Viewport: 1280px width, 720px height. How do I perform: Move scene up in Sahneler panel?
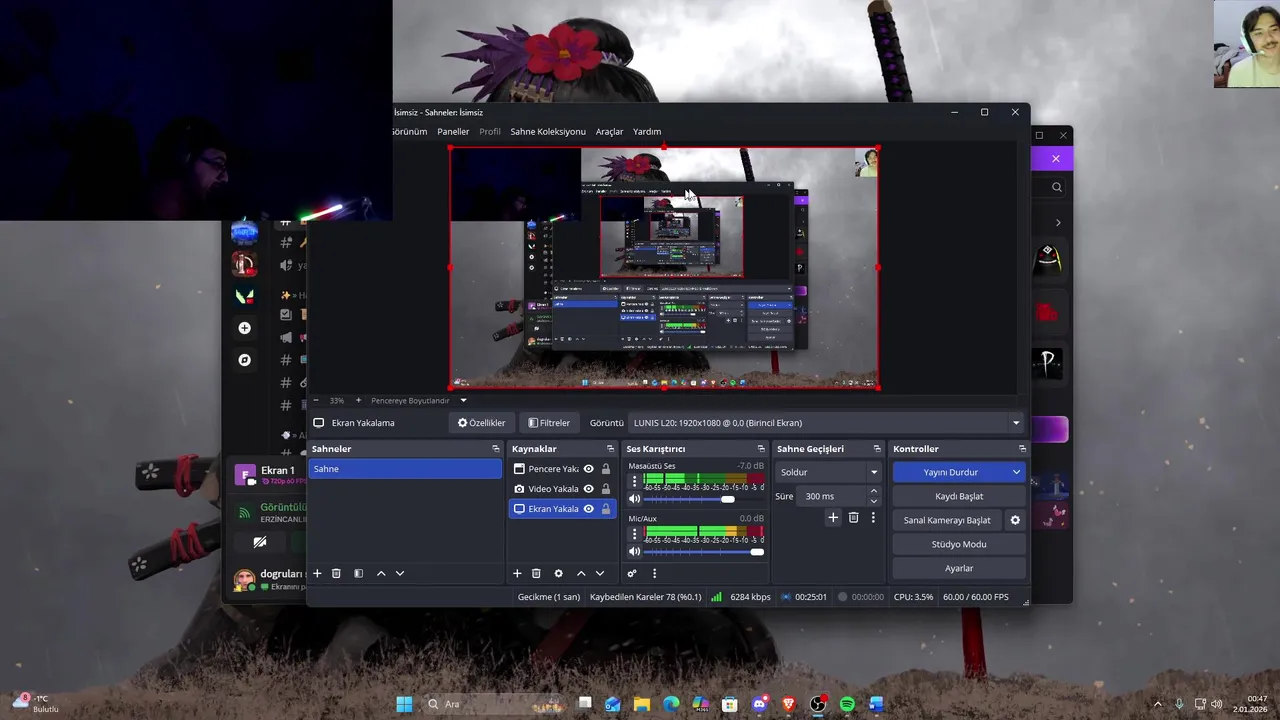point(381,573)
